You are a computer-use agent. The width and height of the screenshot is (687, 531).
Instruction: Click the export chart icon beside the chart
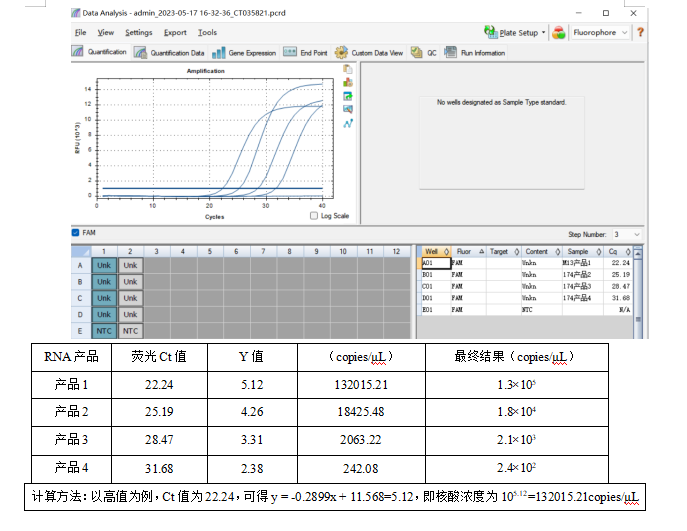point(348,96)
